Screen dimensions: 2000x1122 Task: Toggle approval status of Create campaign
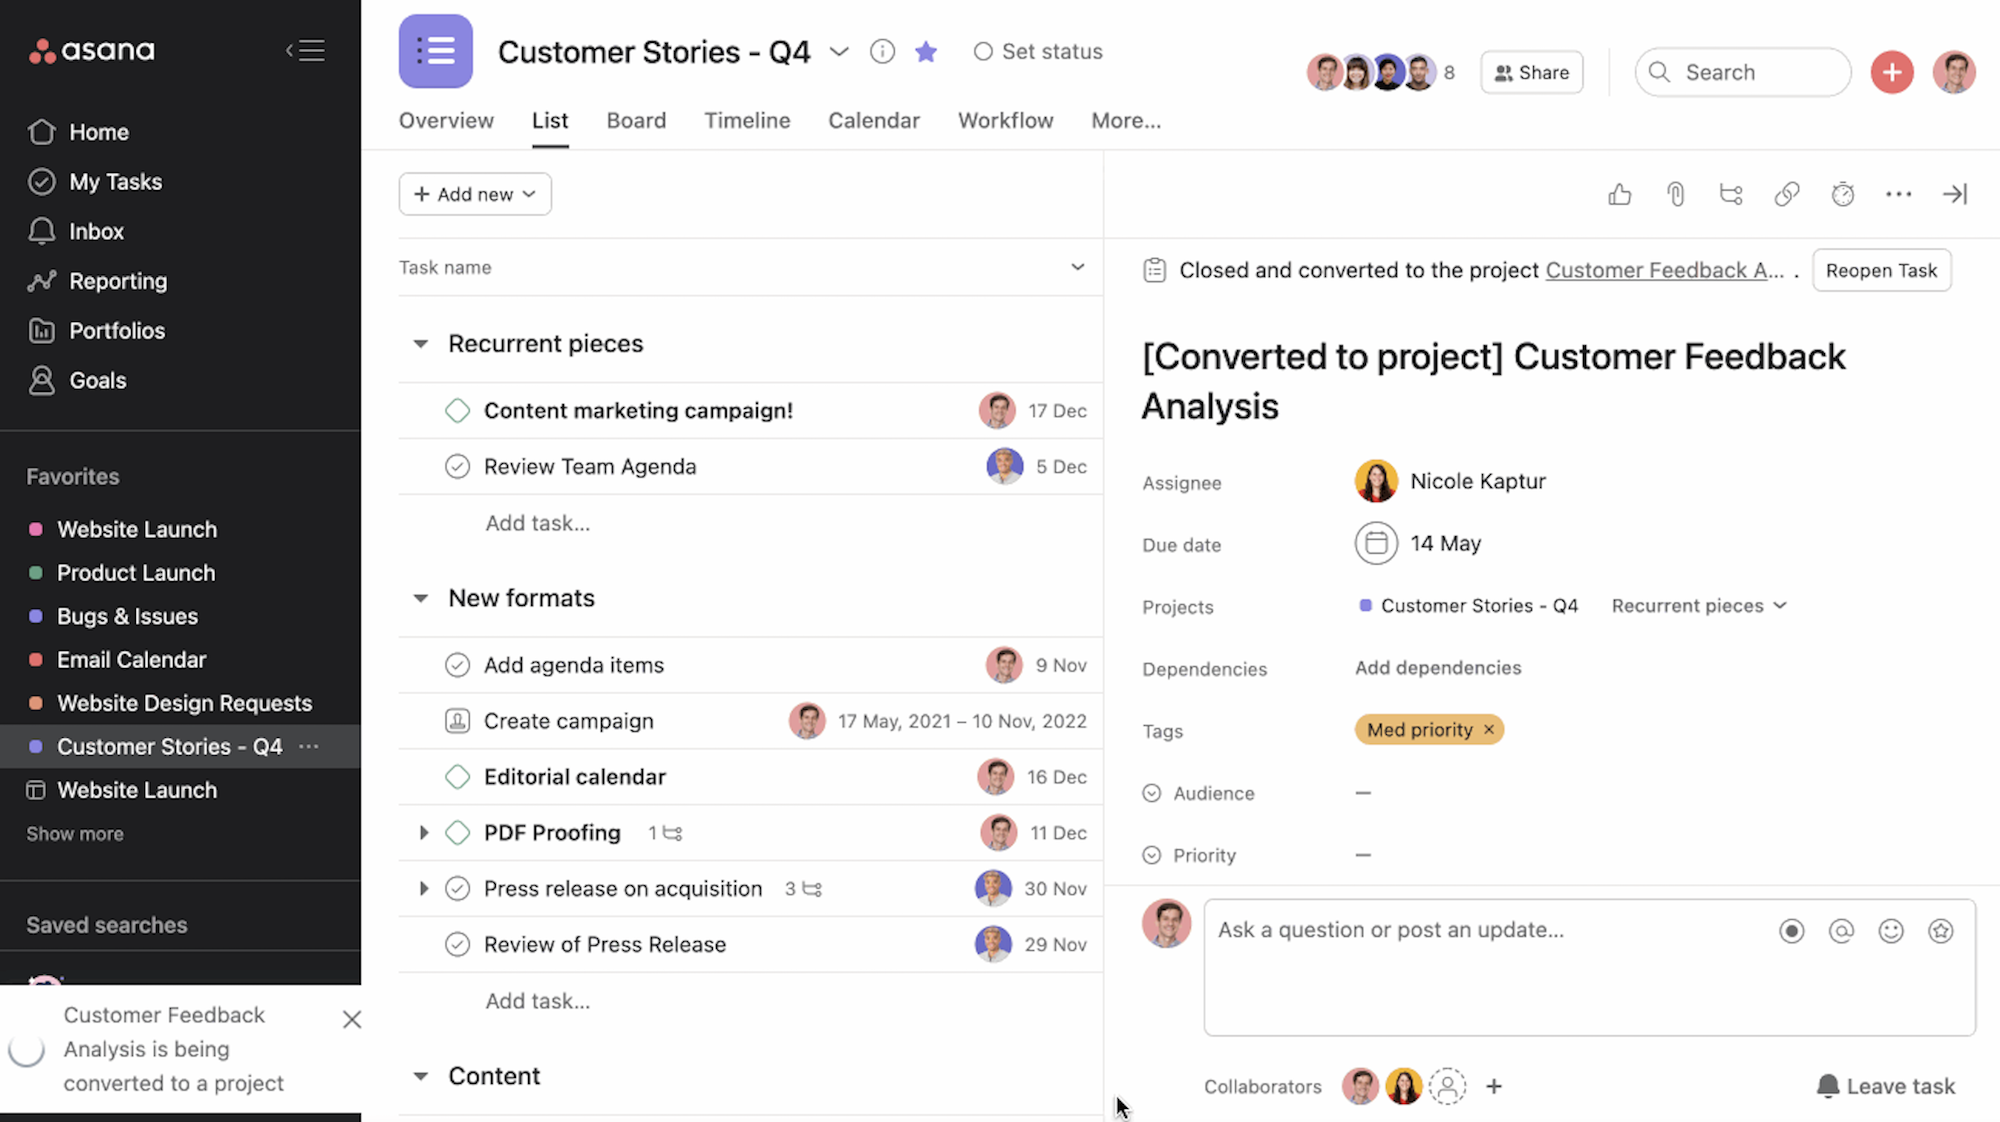pos(457,721)
